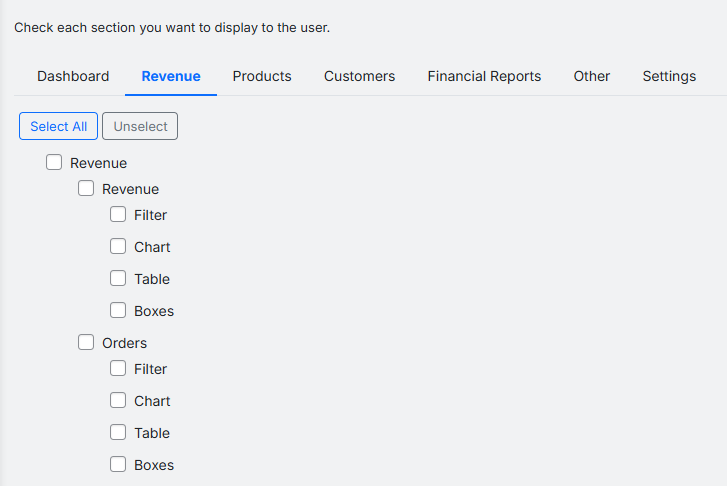Enable Filter under Orders section
The width and height of the screenshot is (727, 486).
(118, 369)
